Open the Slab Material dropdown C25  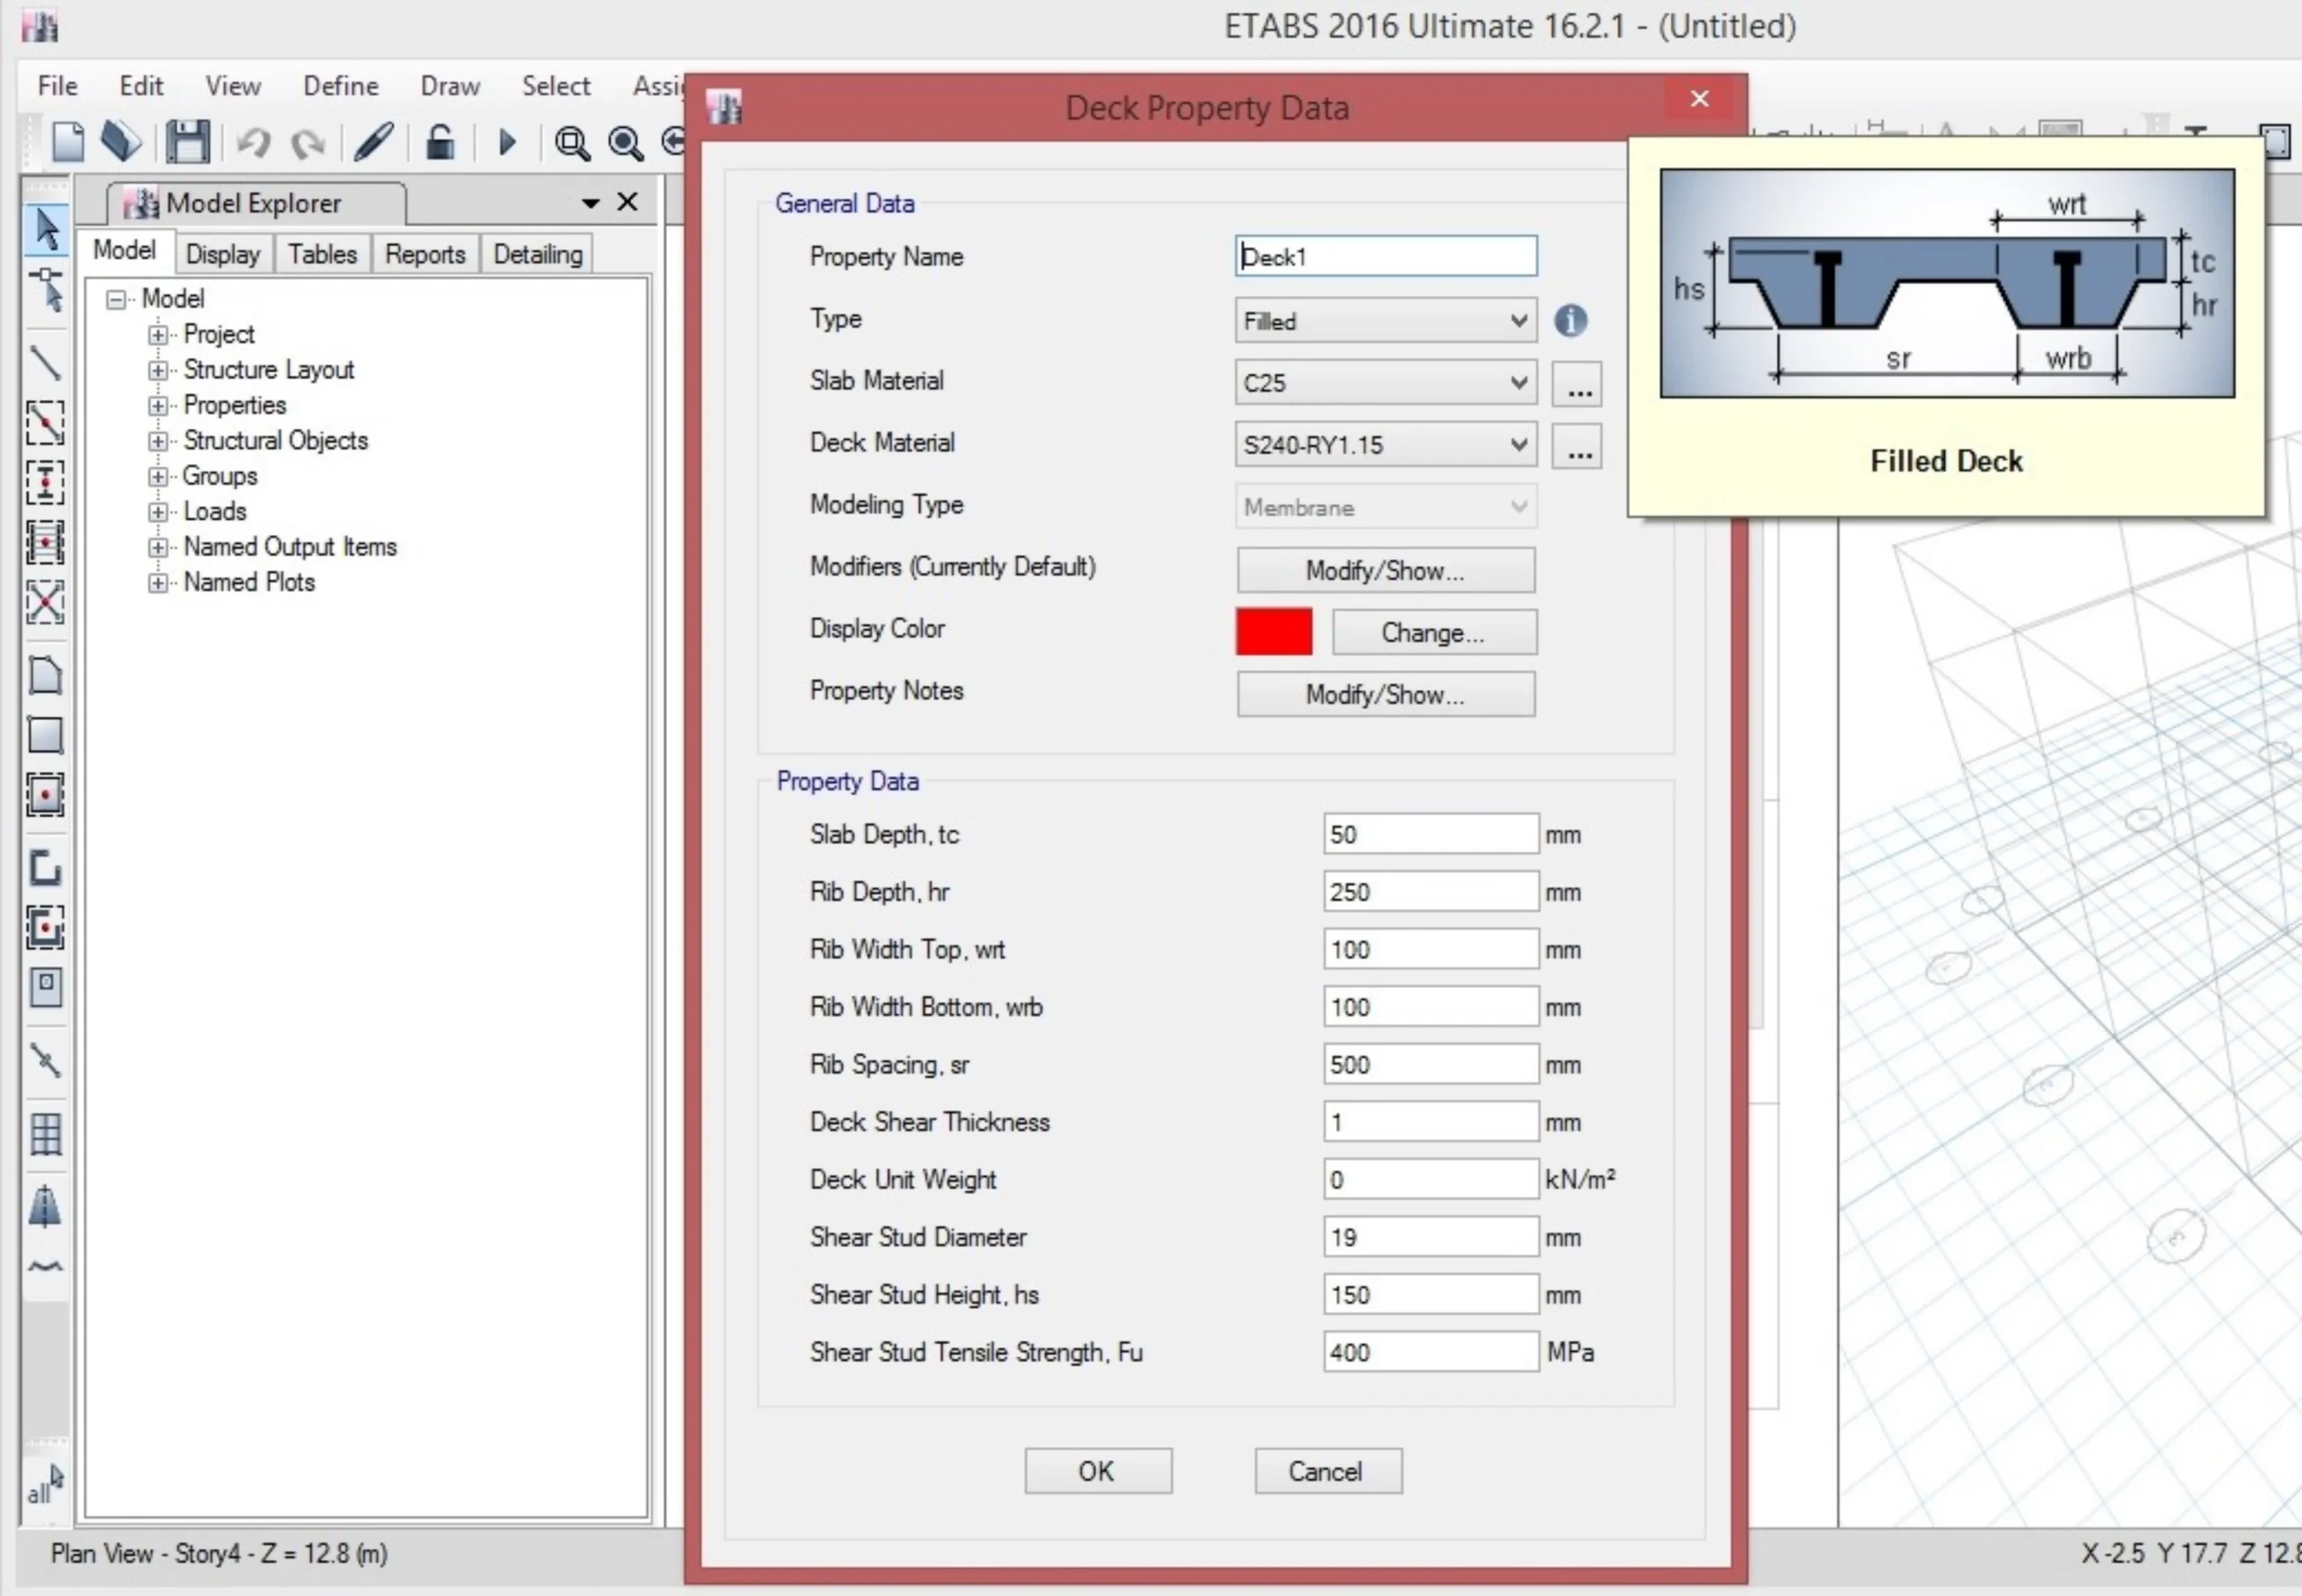click(x=1385, y=383)
